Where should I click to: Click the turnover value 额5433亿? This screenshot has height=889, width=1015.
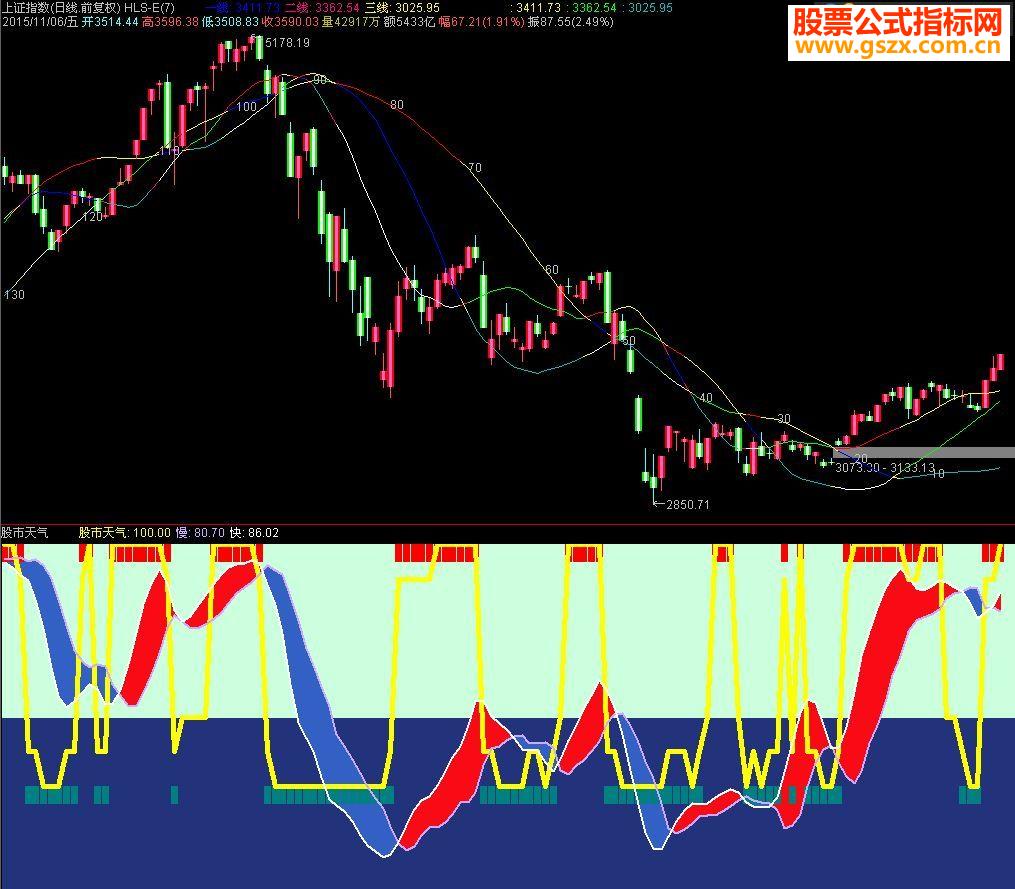pos(408,22)
